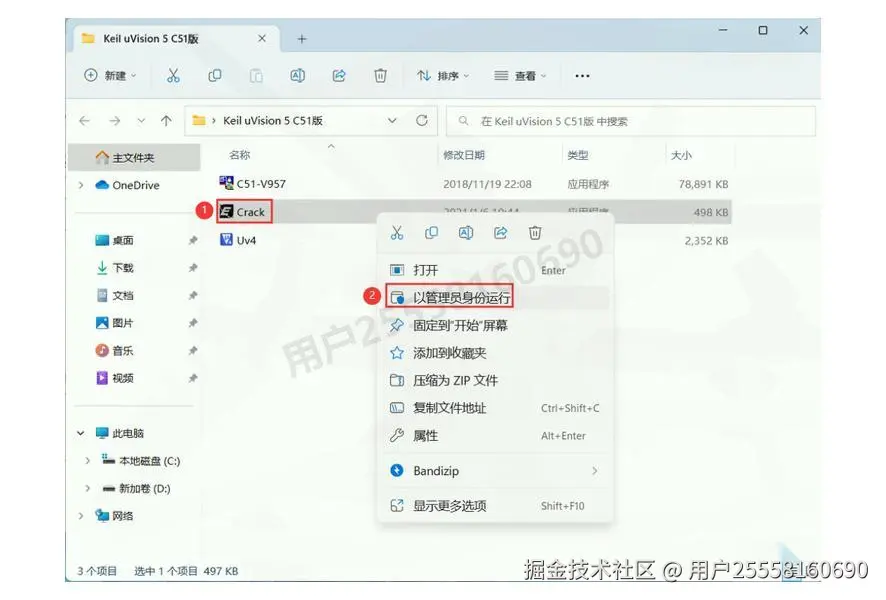Rename Crack using the context menu rename icon

[x=466, y=232]
